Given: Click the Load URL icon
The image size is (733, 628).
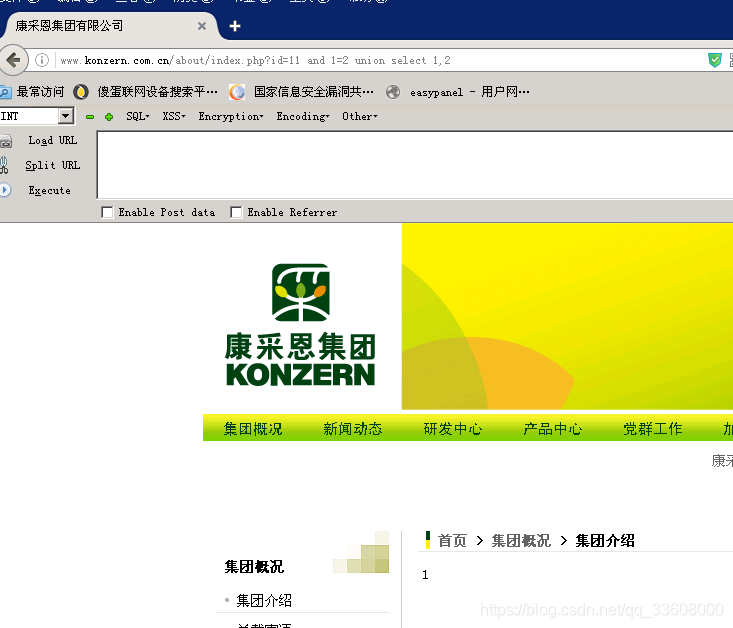Looking at the screenshot, I should pos(5,141).
